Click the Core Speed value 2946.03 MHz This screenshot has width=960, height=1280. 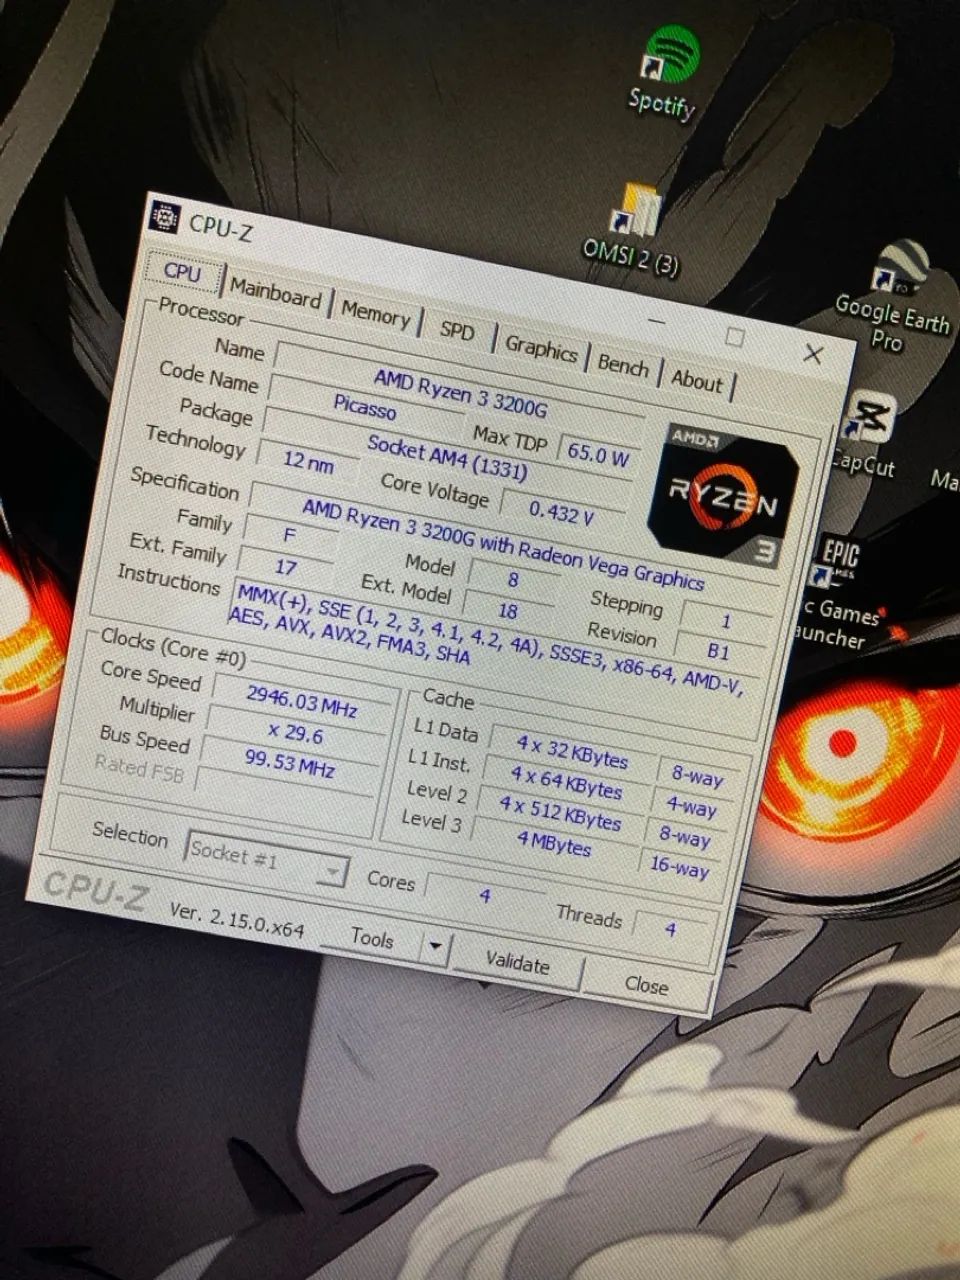pyautogui.click(x=301, y=700)
